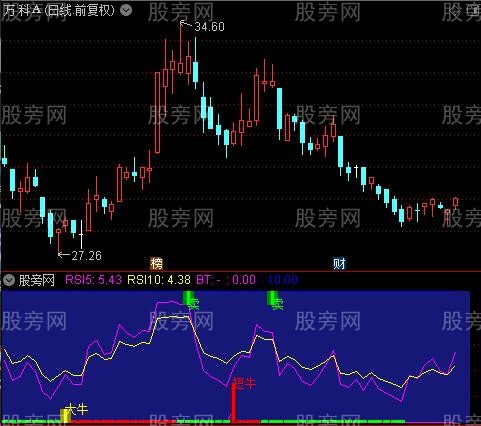Click the 34.60 high price label
The height and width of the screenshot is (426, 481).
pos(209,27)
